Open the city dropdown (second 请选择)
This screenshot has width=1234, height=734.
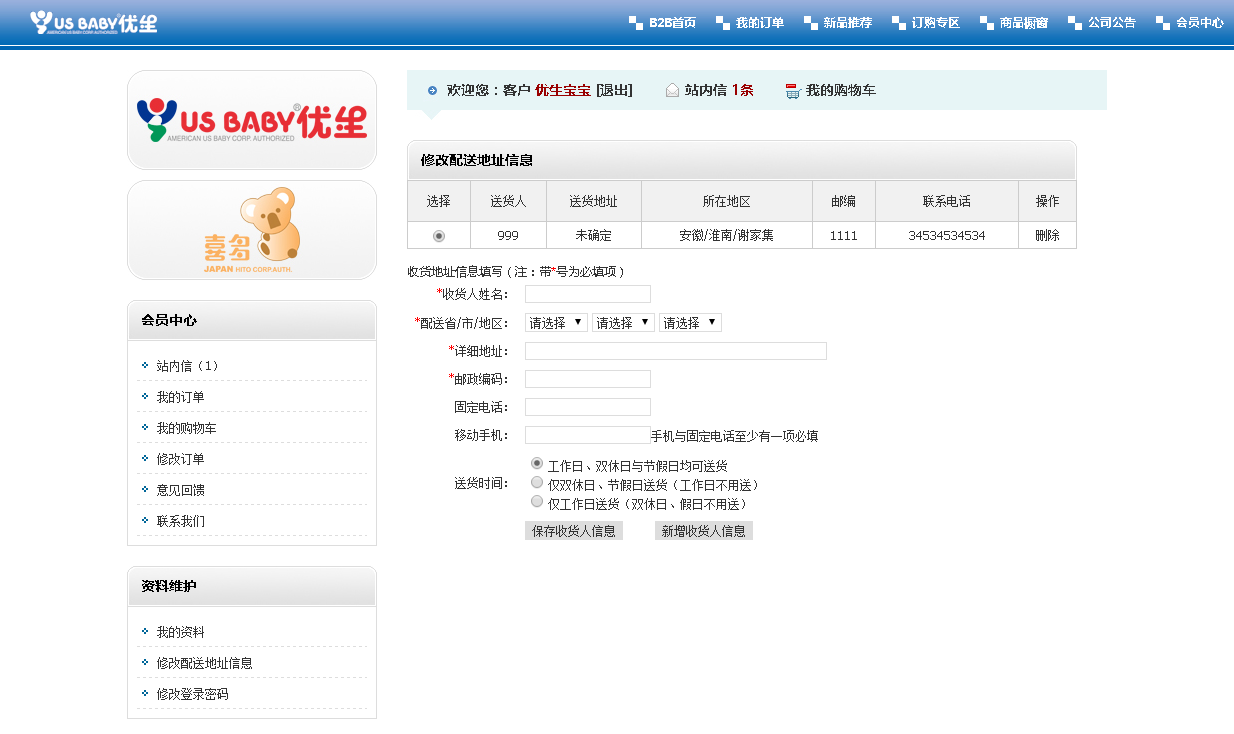pyautogui.click(x=623, y=323)
